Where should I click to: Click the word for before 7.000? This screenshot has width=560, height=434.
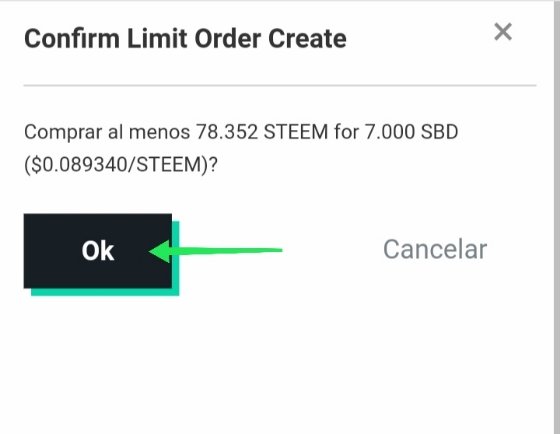[x=346, y=132]
